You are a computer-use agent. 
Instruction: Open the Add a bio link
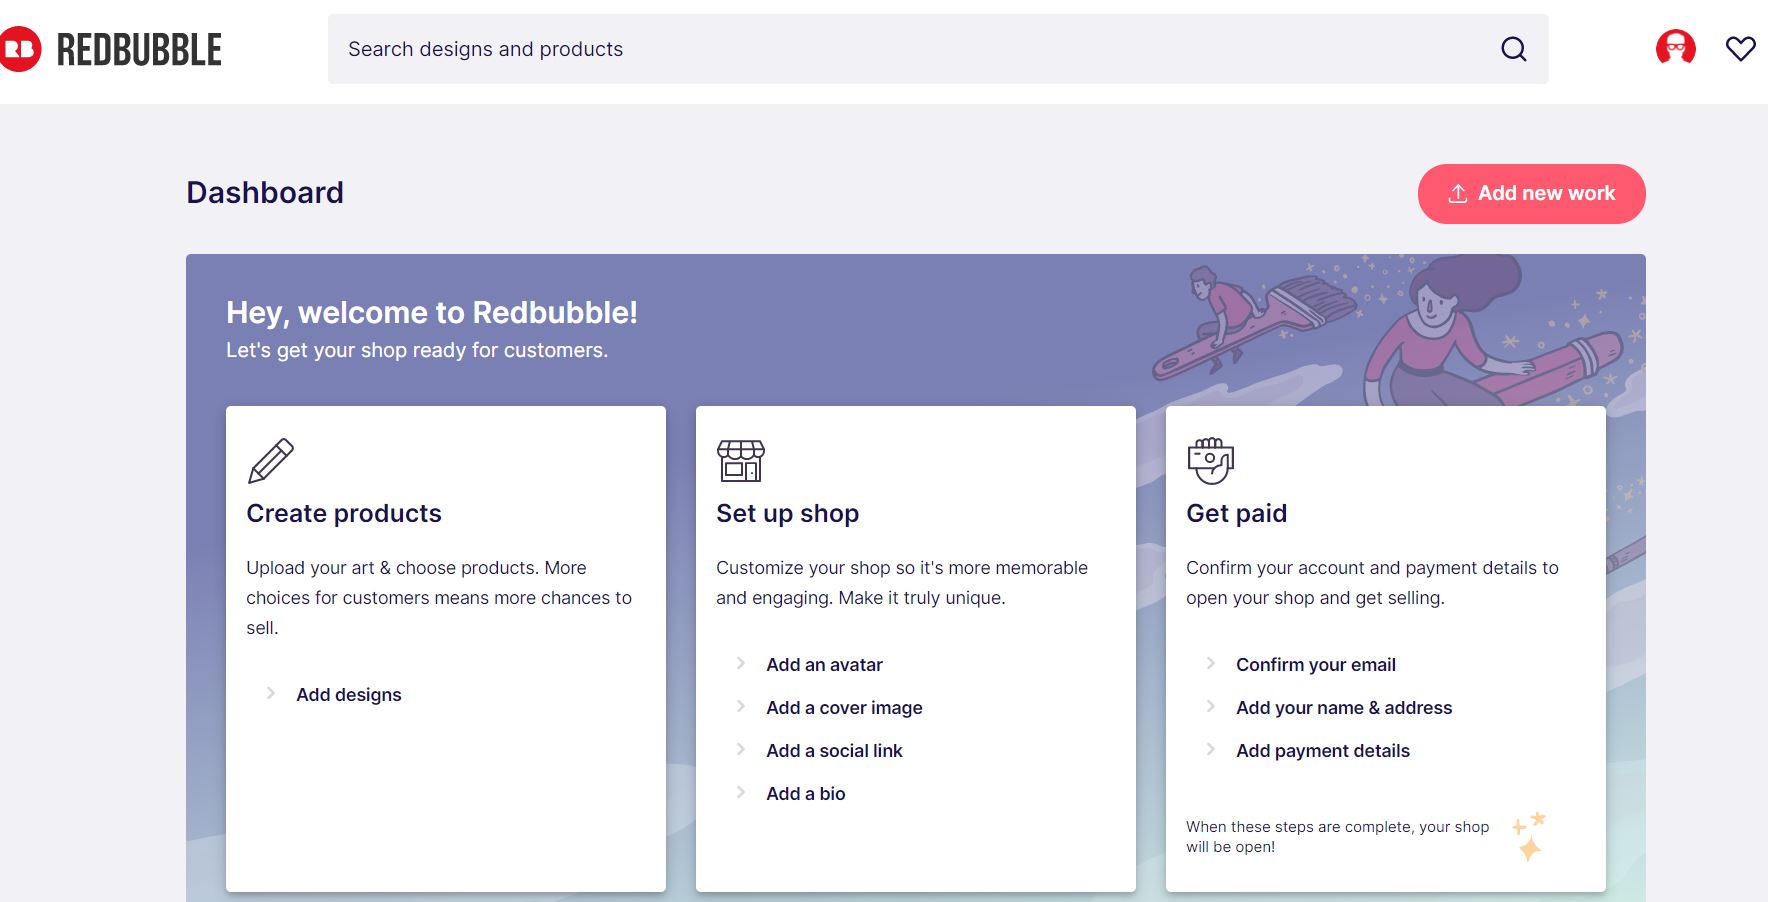[806, 794]
